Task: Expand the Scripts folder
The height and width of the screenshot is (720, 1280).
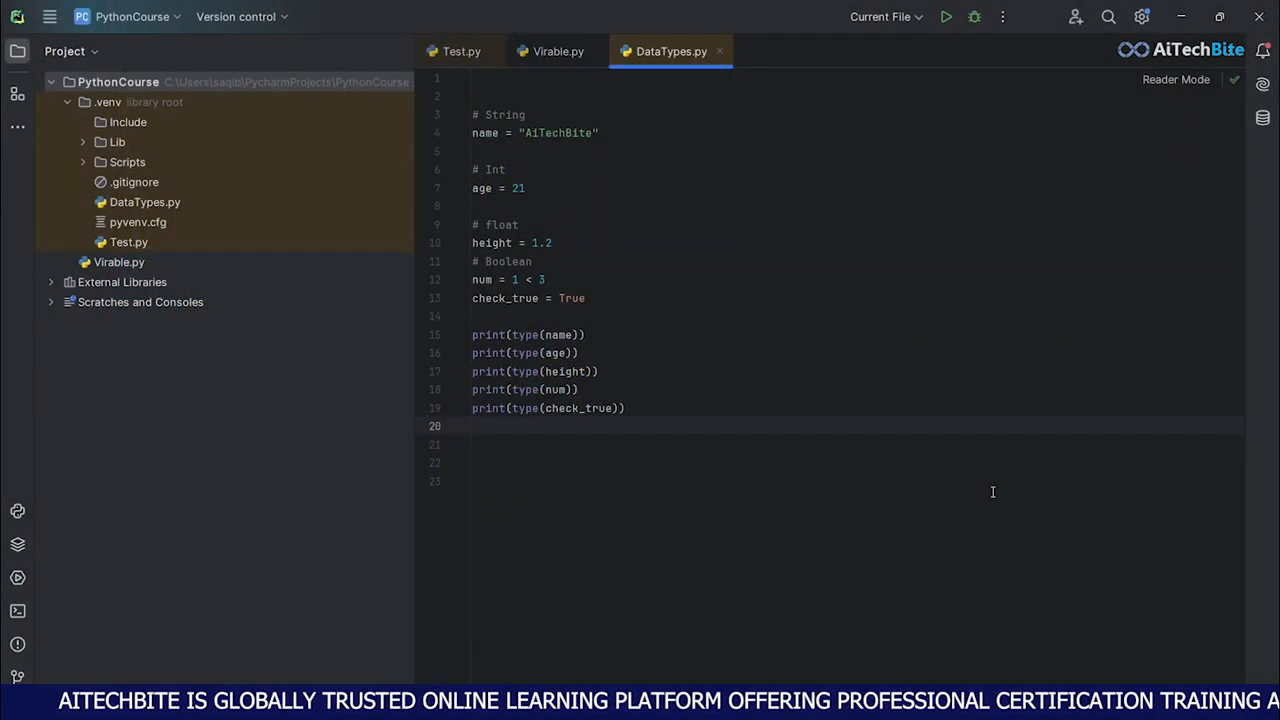Action: coord(83,162)
